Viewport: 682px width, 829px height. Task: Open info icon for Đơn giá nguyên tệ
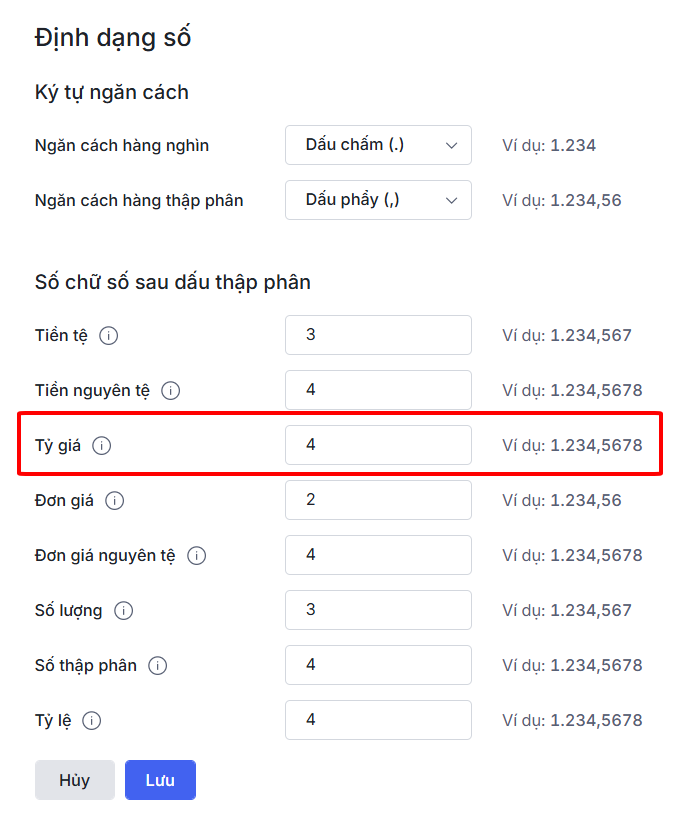[x=197, y=556]
